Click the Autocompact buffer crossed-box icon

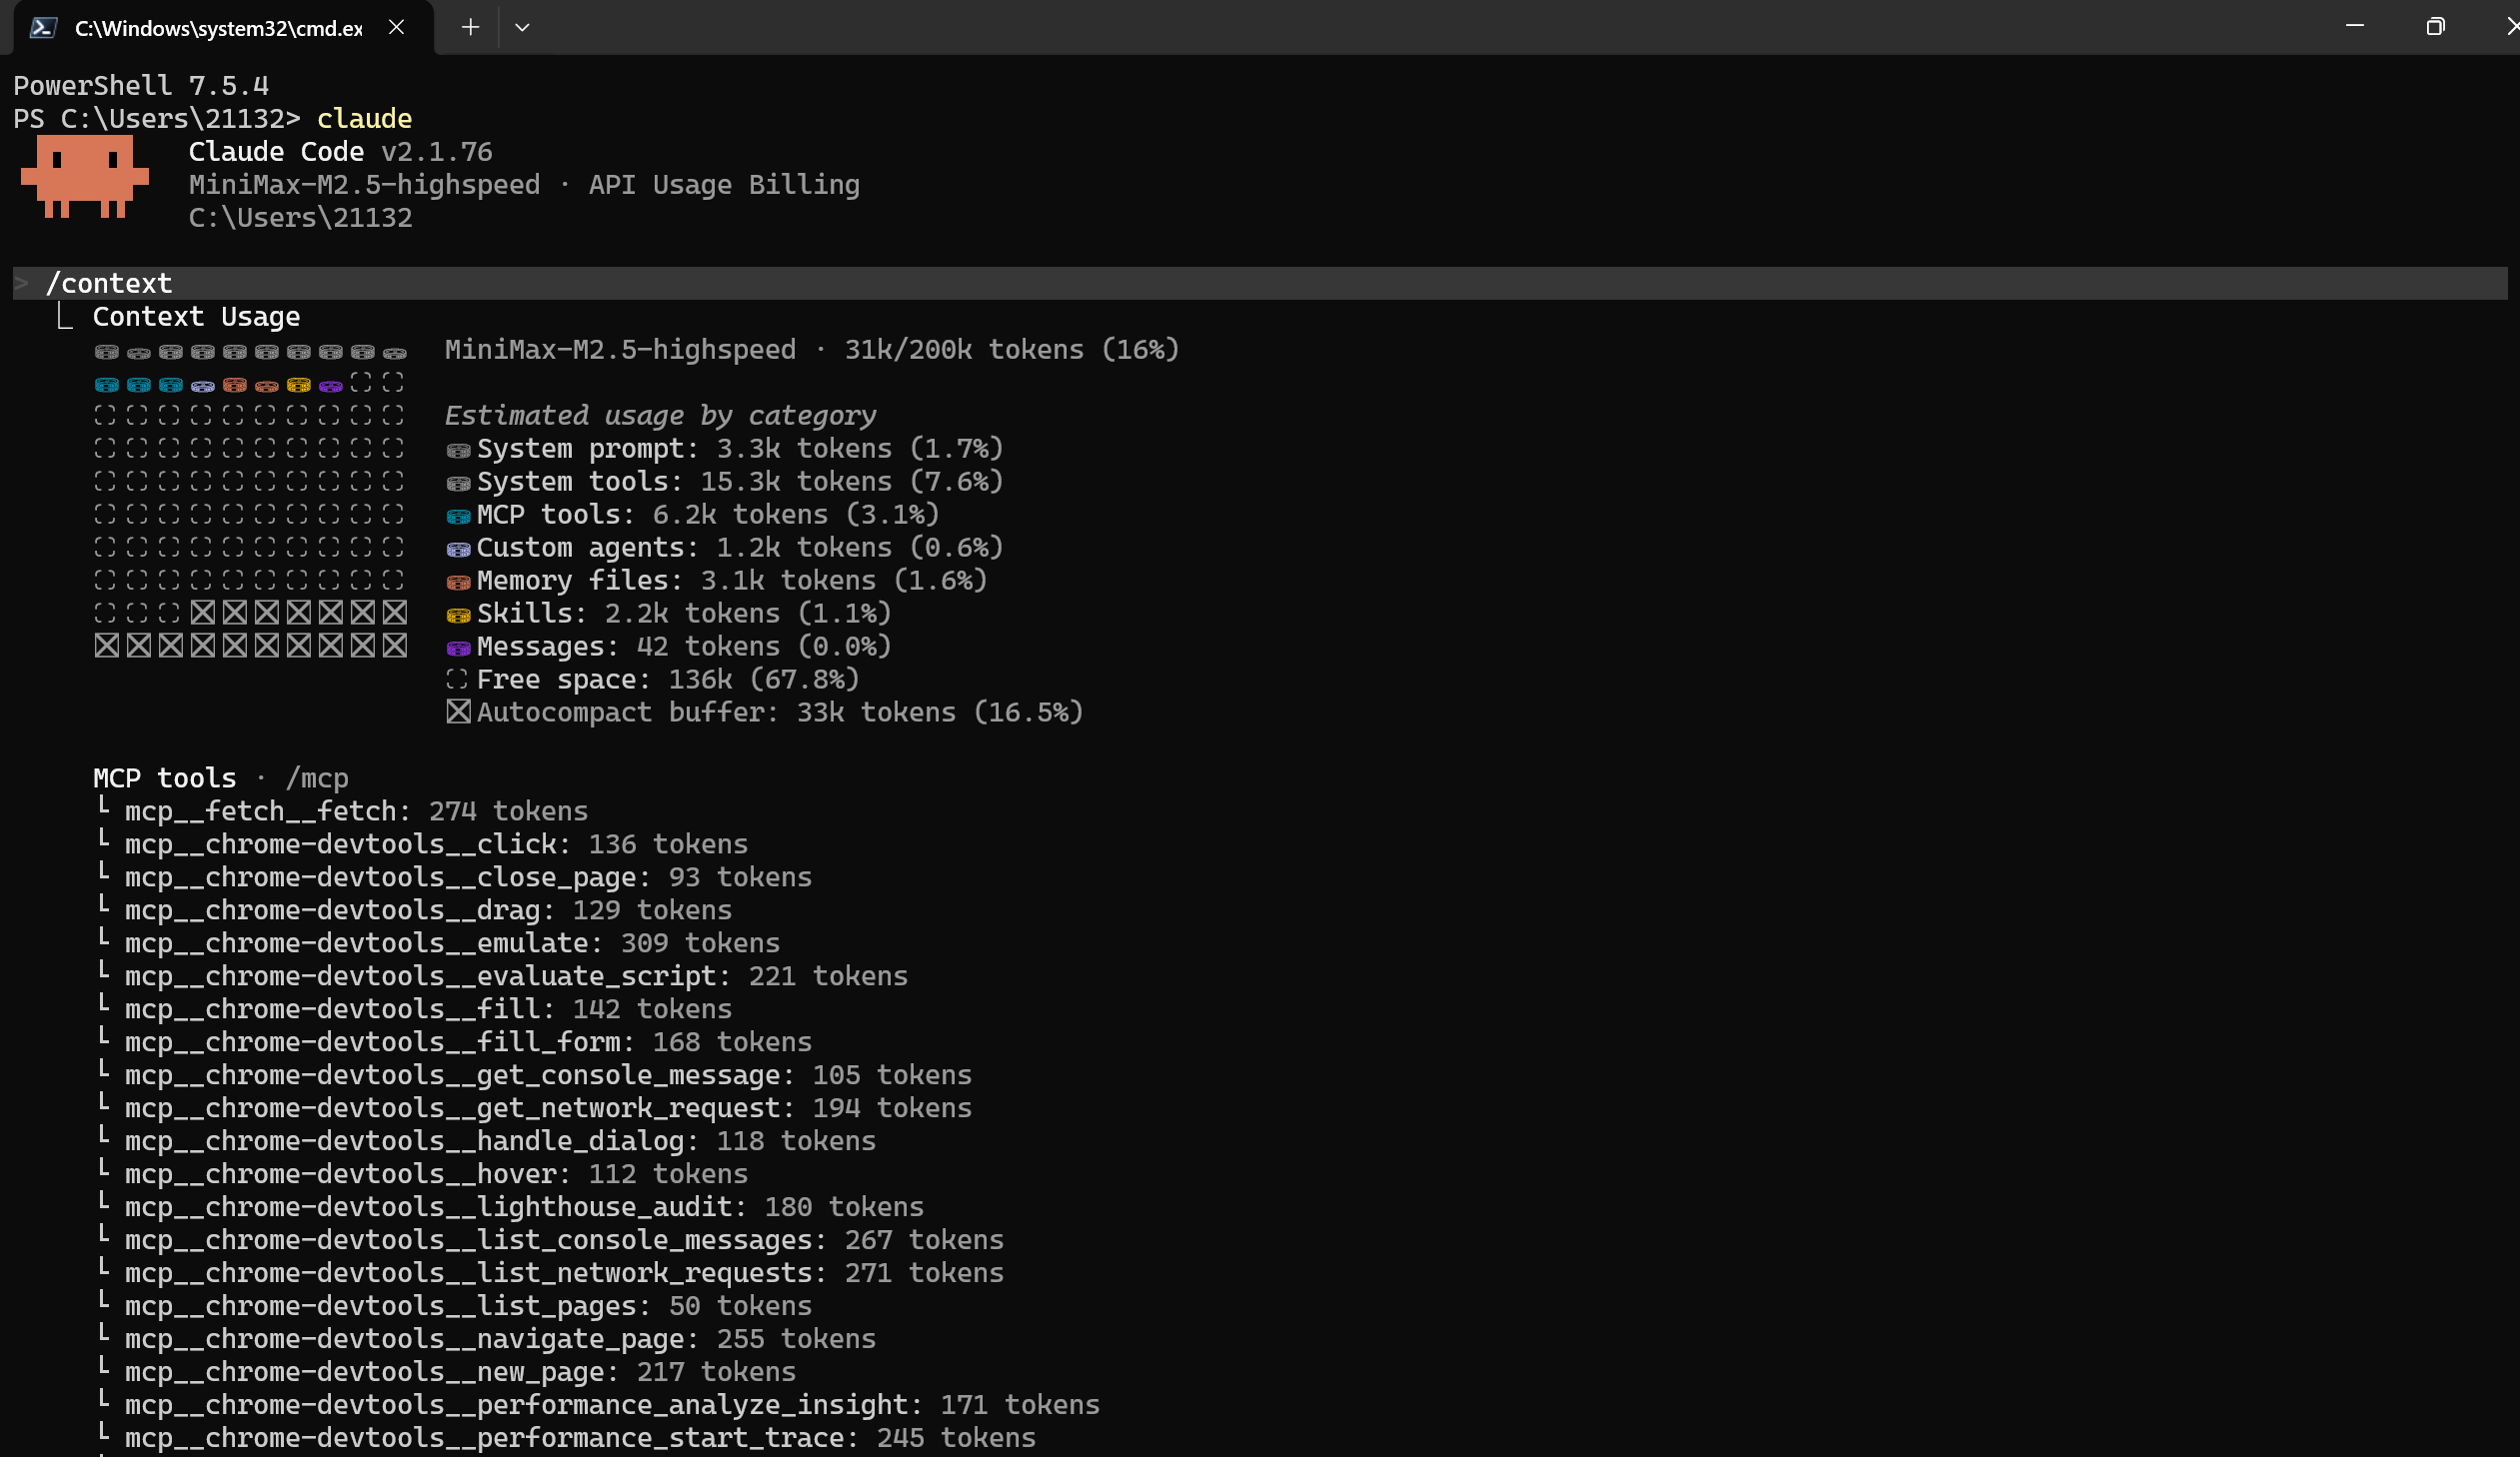click(458, 712)
